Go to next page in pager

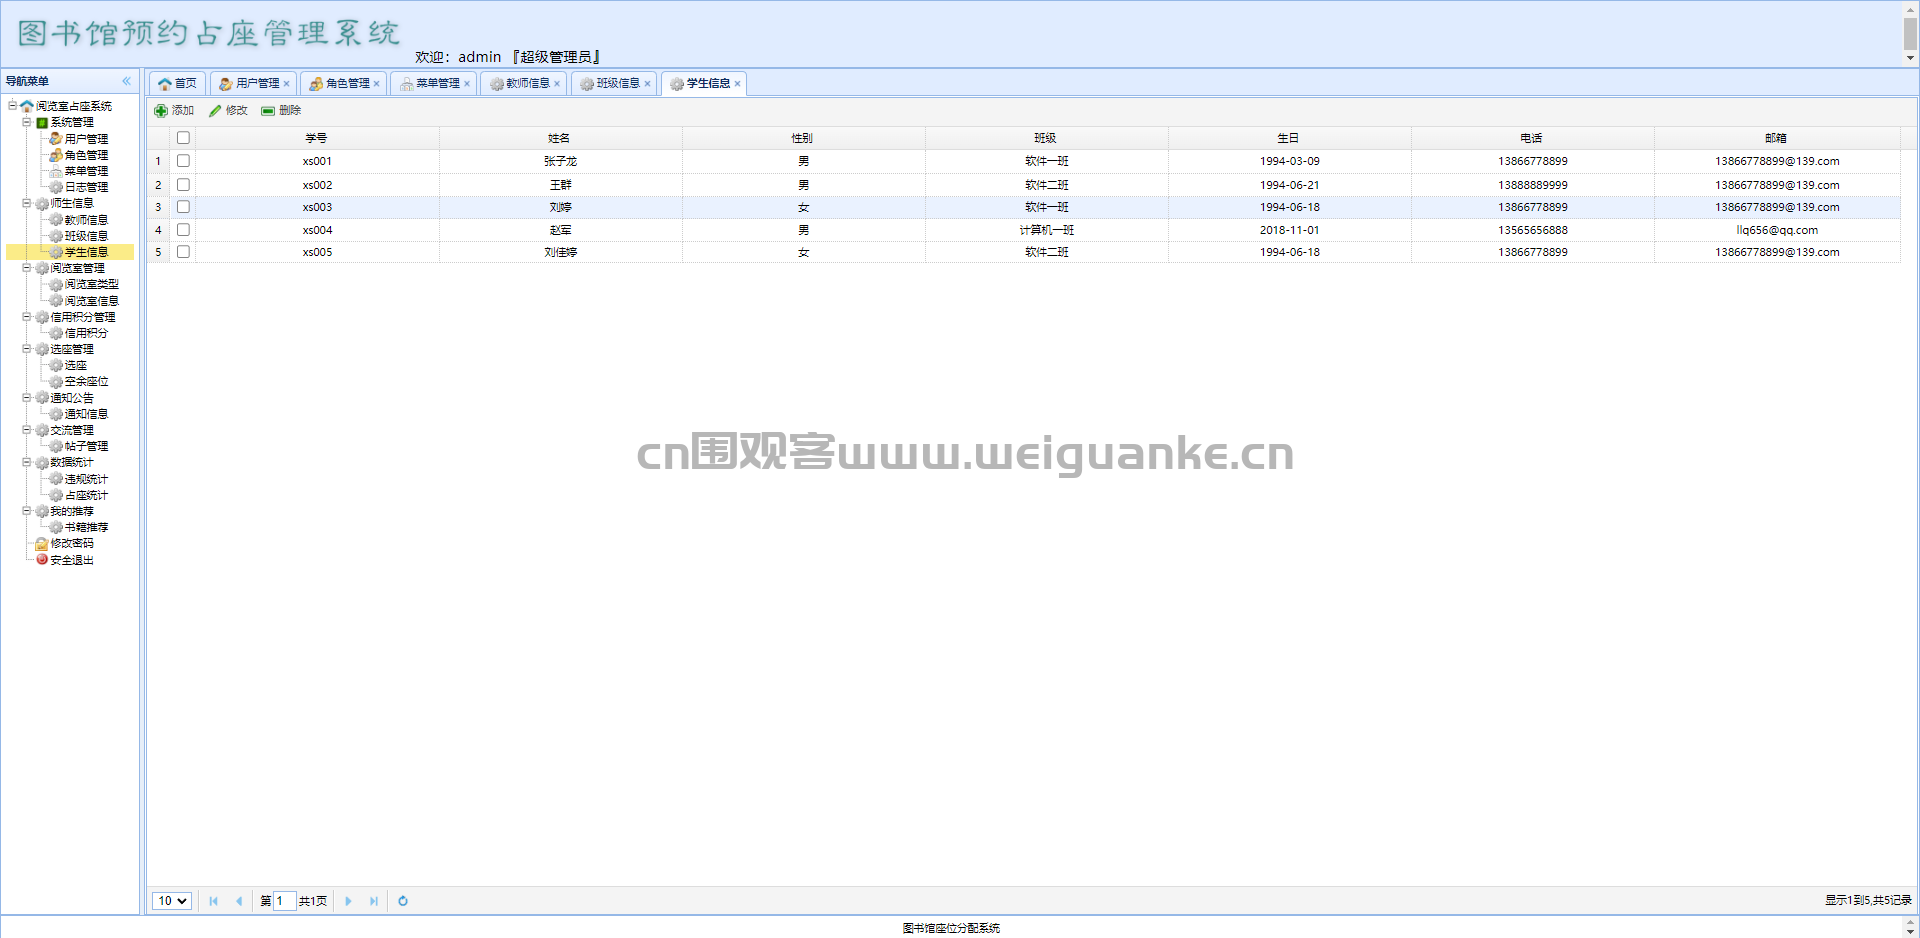(x=348, y=901)
